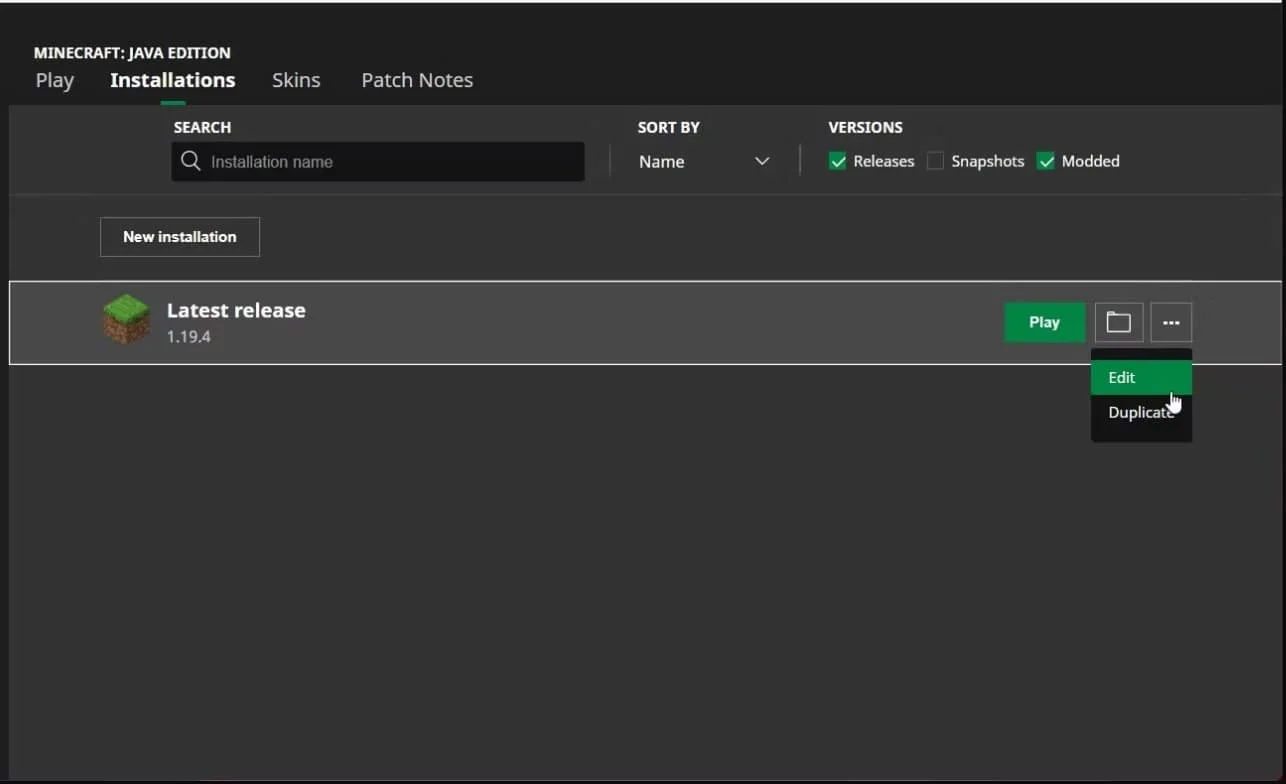
Task: Click the grass block installation icon
Action: click(x=126, y=321)
